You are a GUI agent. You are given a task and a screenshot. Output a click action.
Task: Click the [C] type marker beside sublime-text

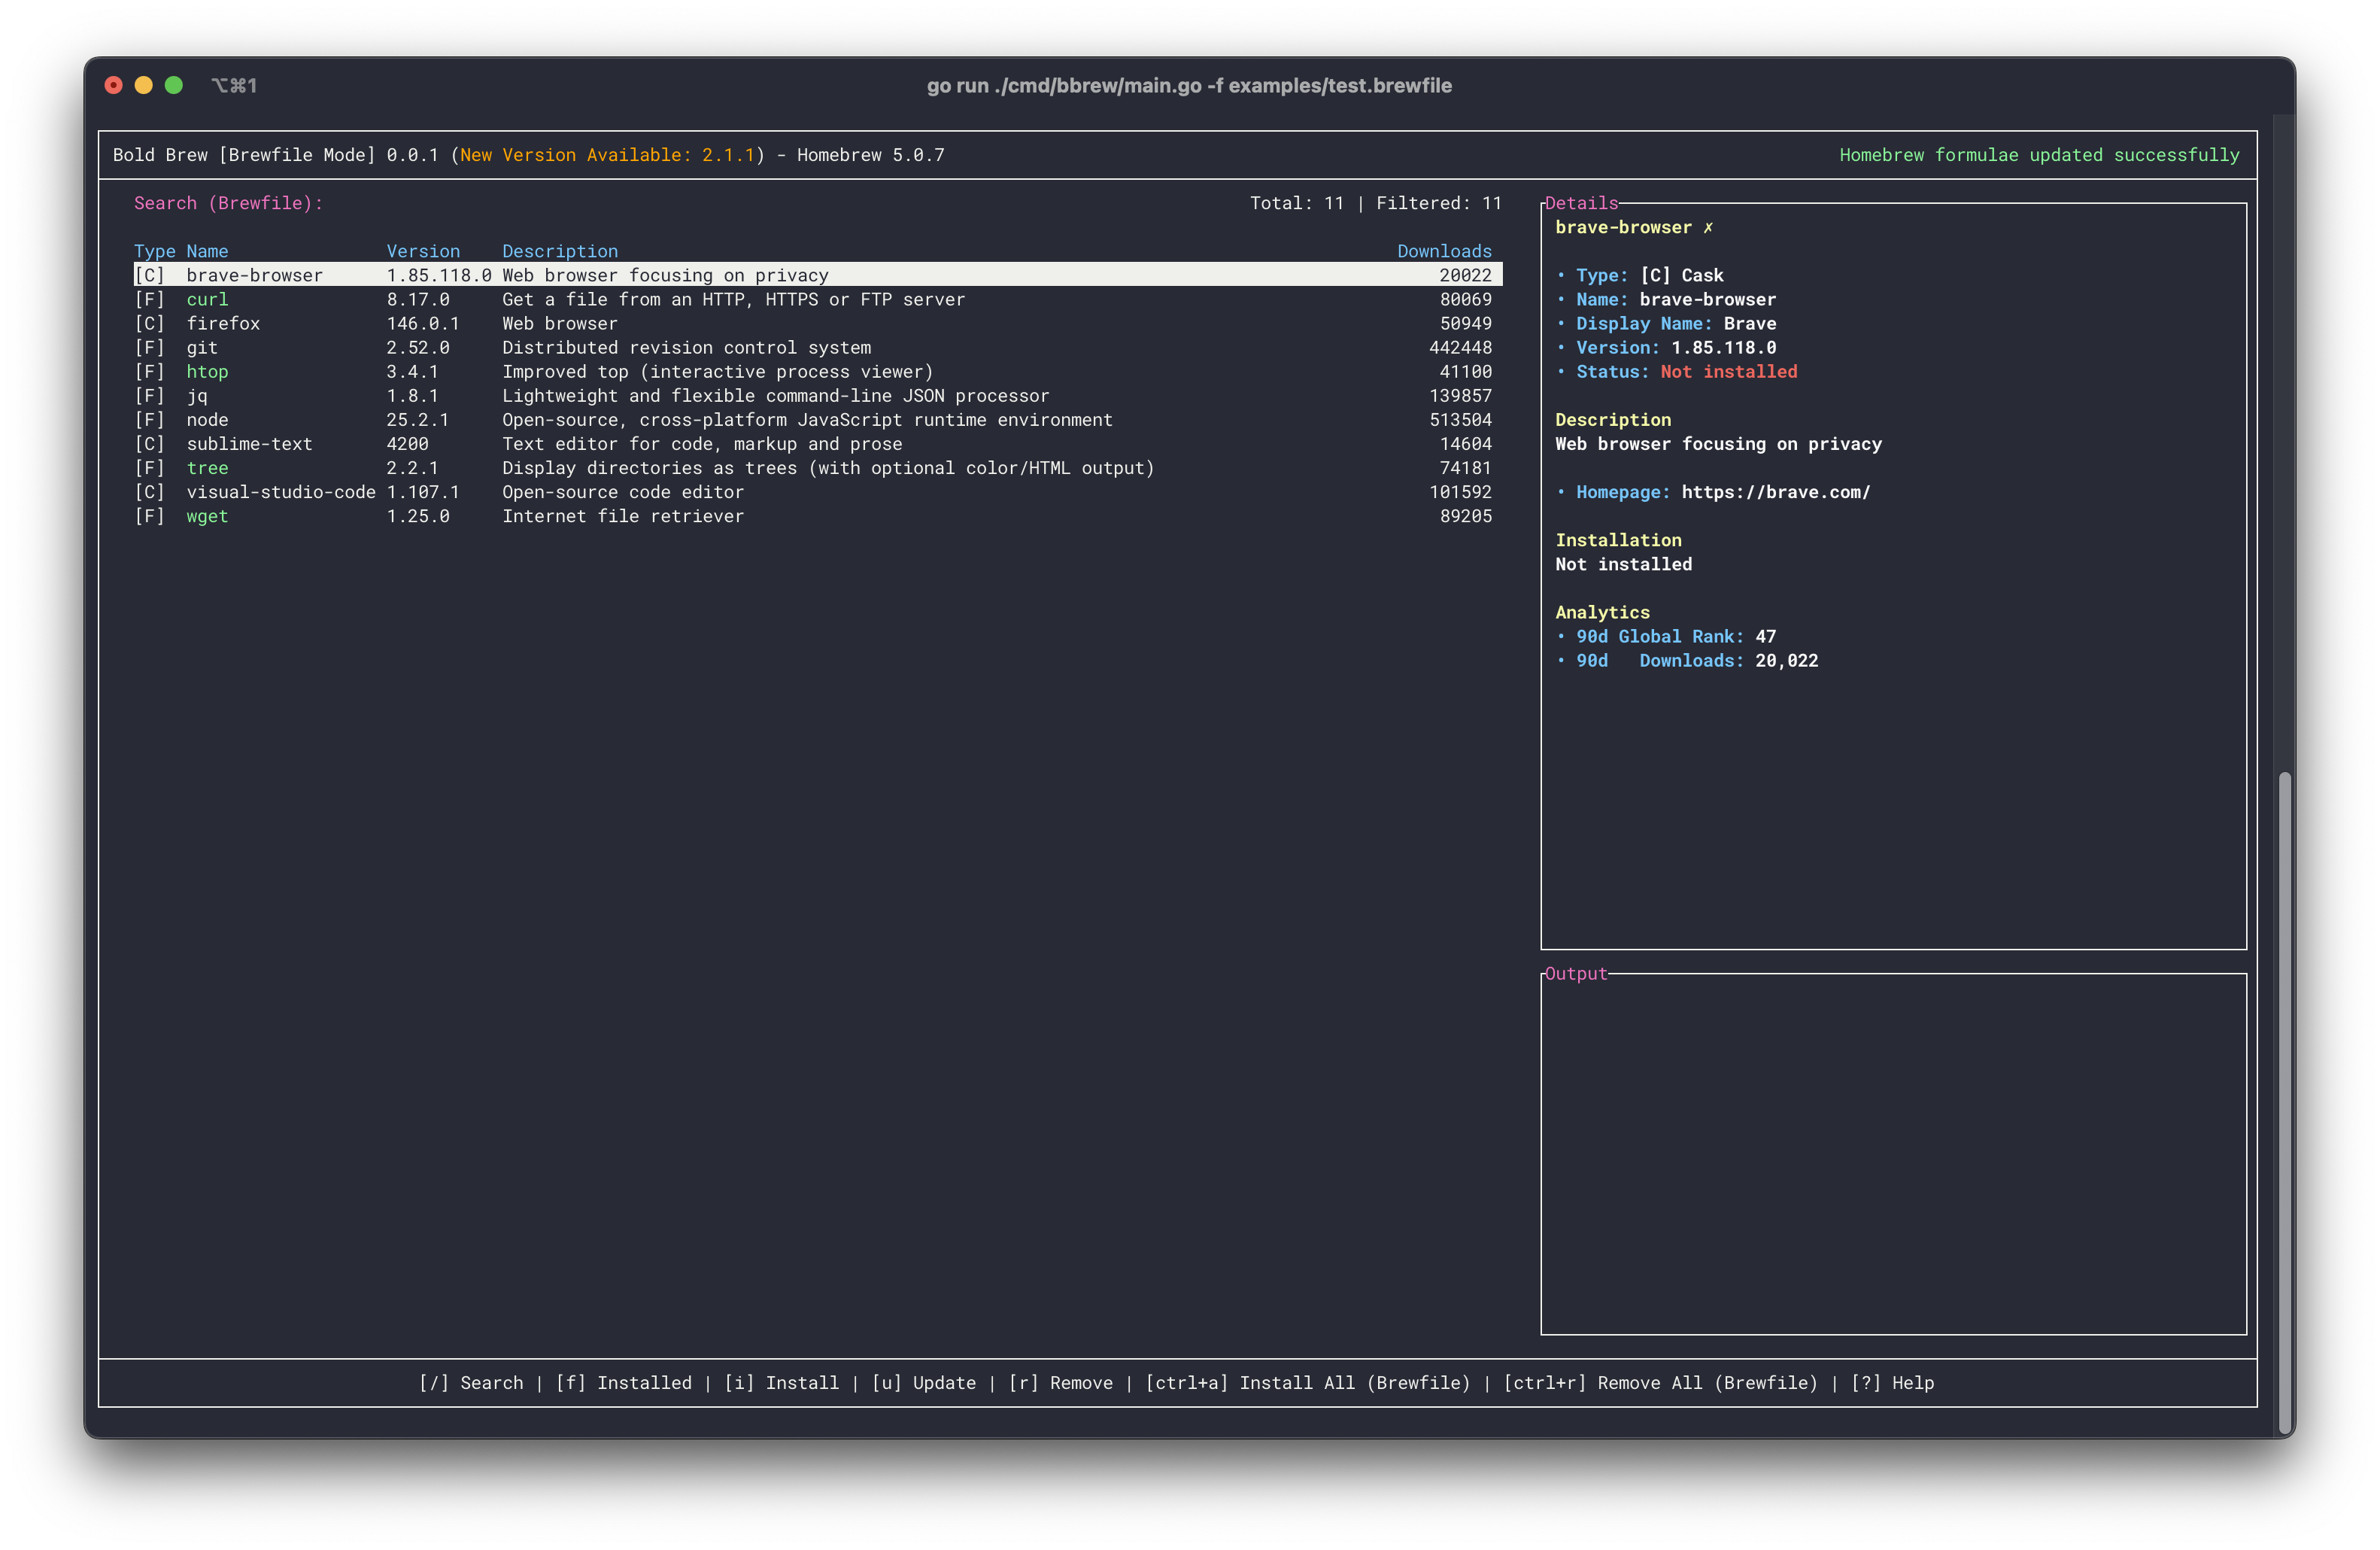[x=149, y=443]
